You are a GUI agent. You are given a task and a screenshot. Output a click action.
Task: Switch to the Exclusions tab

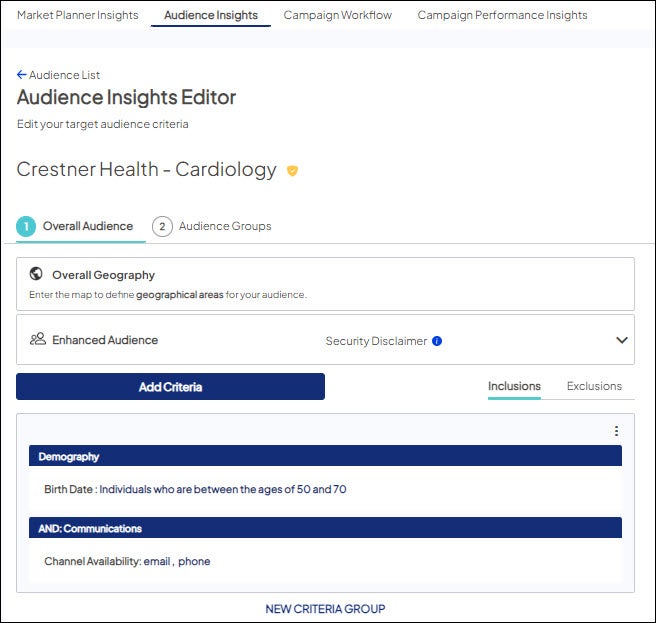(594, 386)
